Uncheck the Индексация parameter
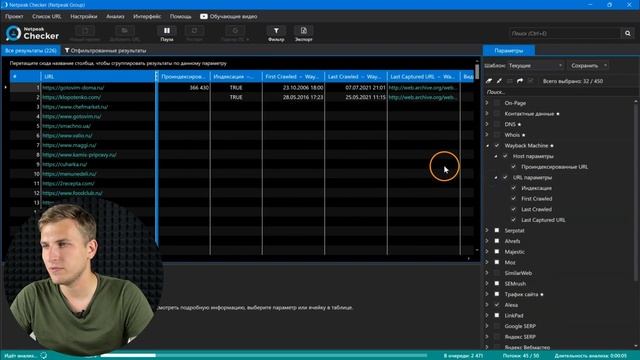 [513, 188]
